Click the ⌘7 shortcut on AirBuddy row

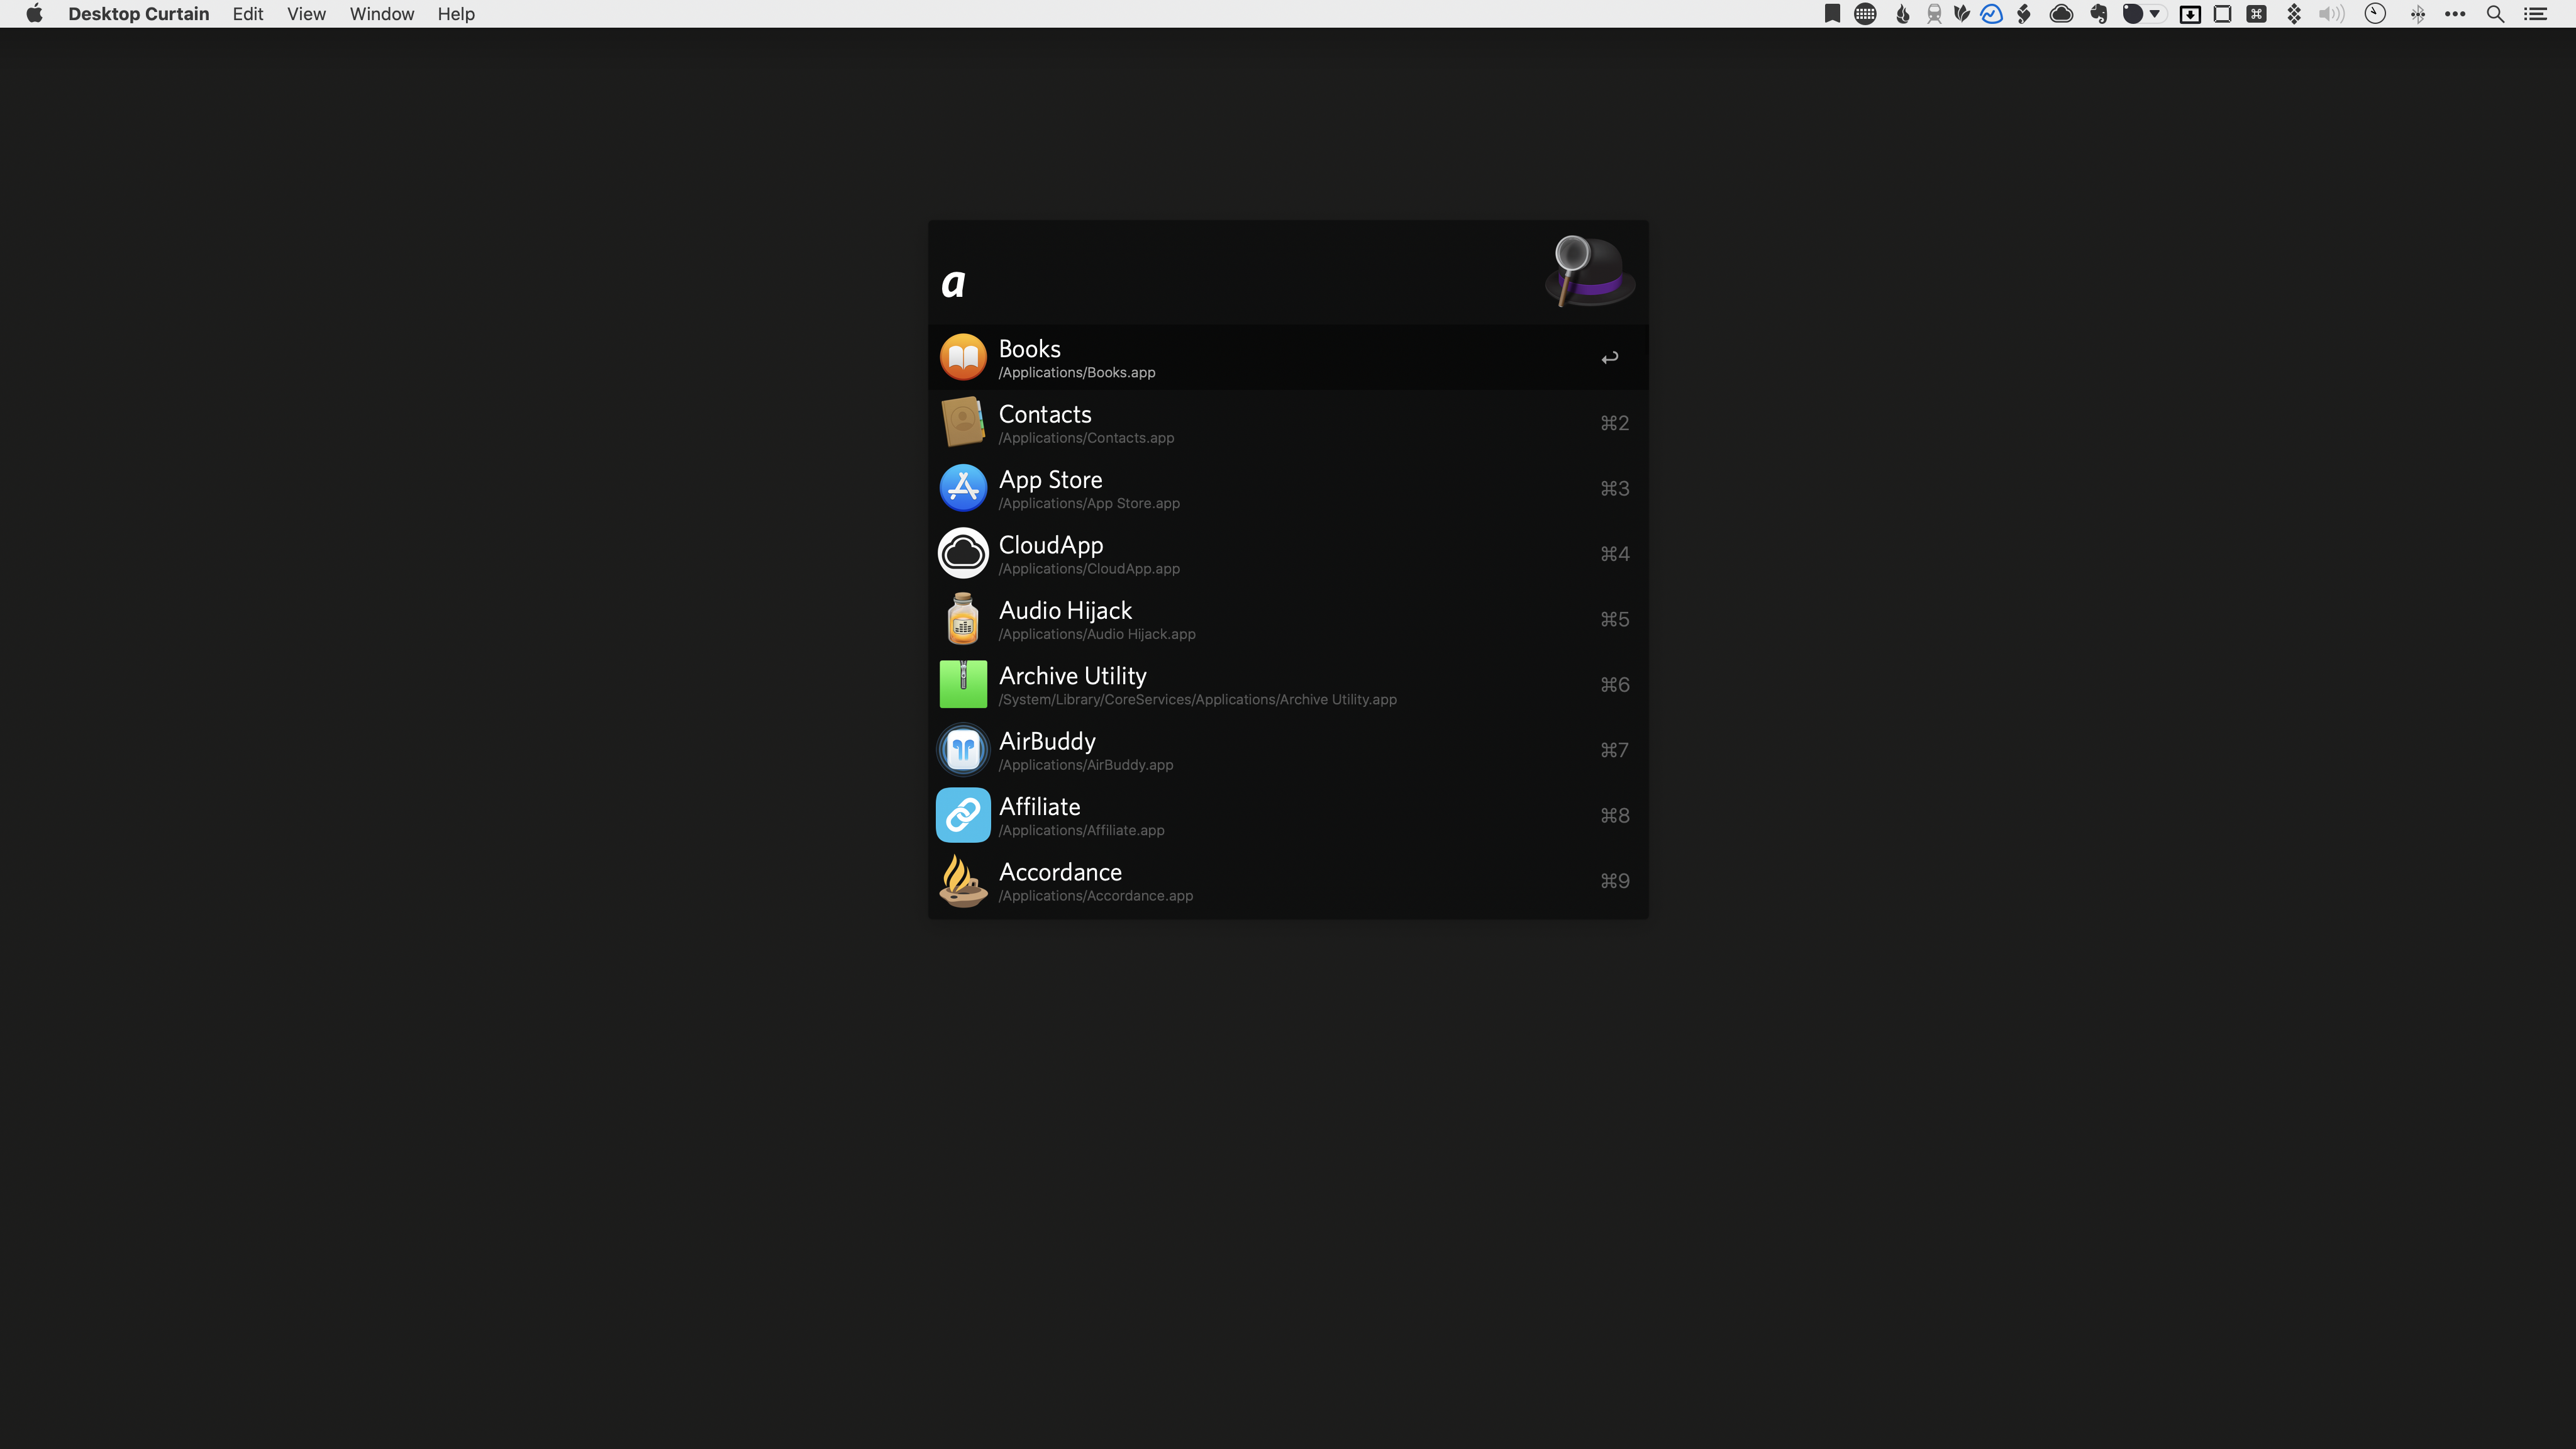pos(1614,750)
